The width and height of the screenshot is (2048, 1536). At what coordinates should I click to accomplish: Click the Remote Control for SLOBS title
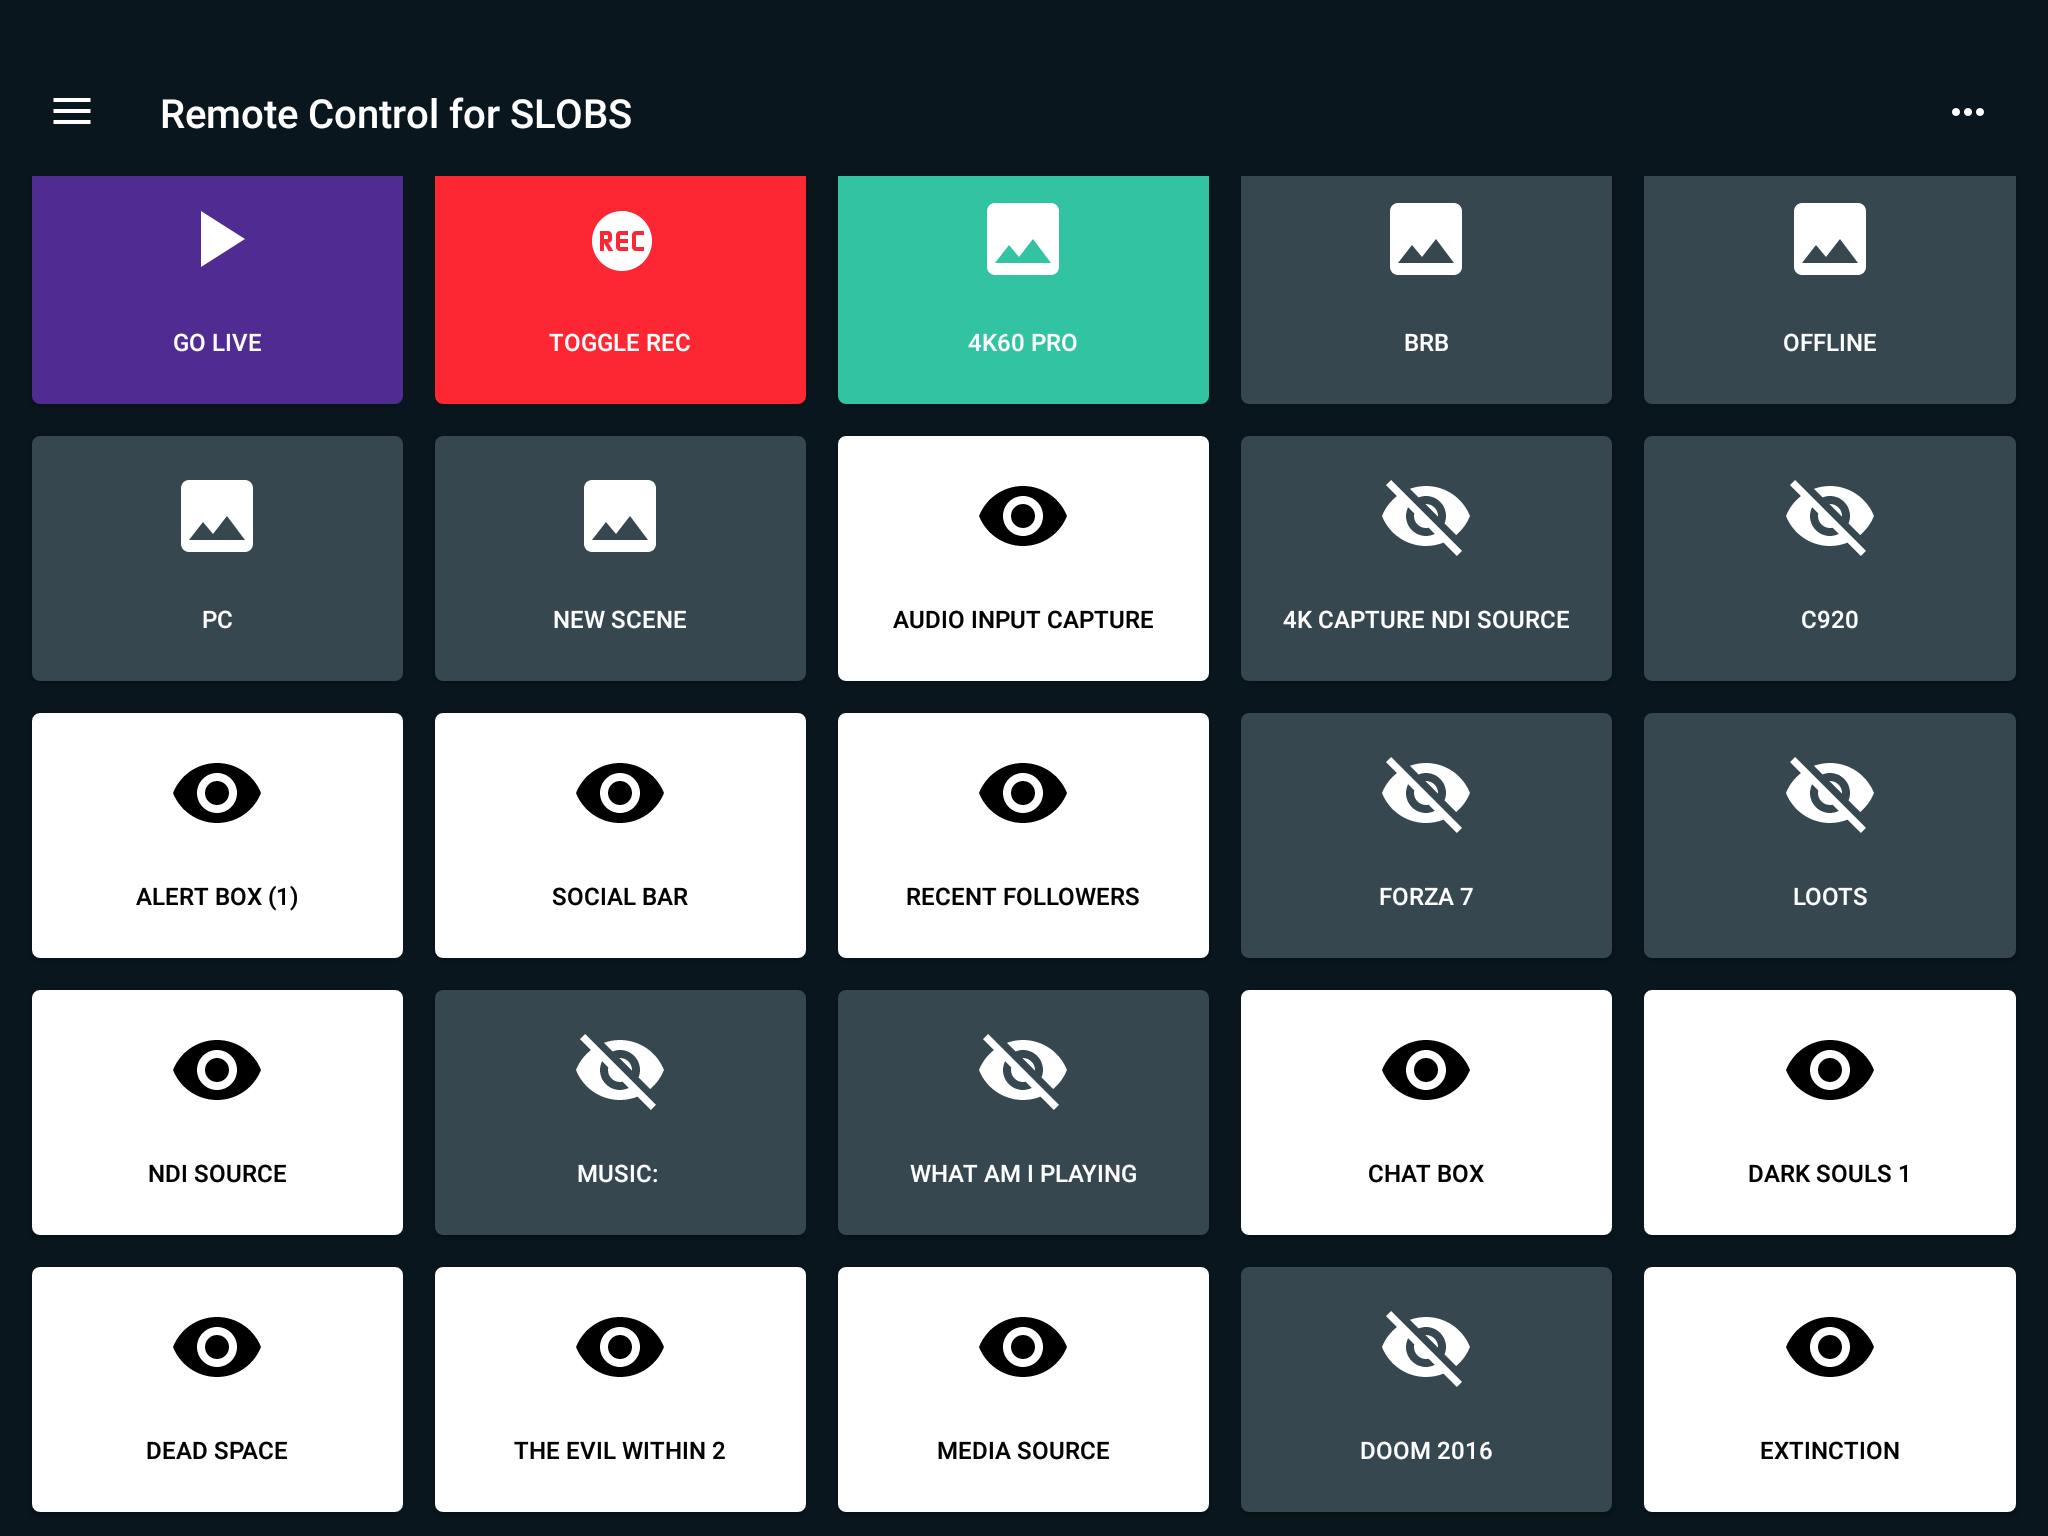[x=396, y=114]
